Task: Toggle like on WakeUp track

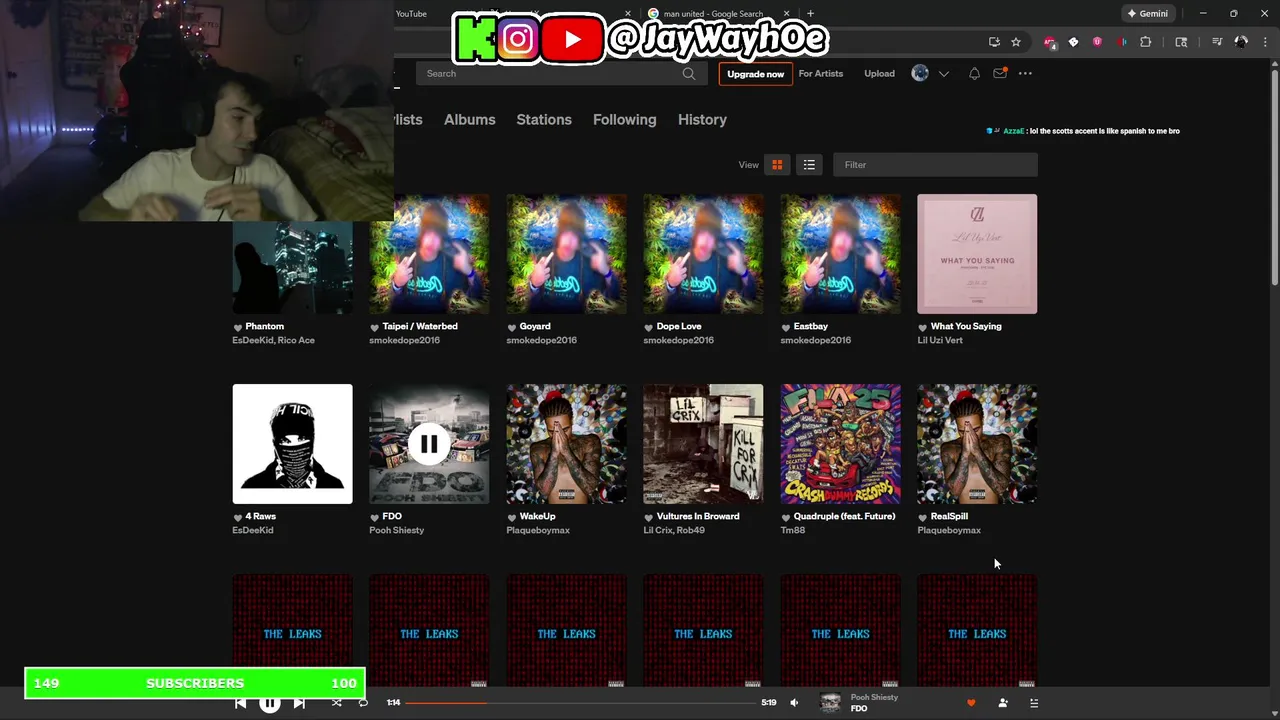Action: [x=512, y=517]
